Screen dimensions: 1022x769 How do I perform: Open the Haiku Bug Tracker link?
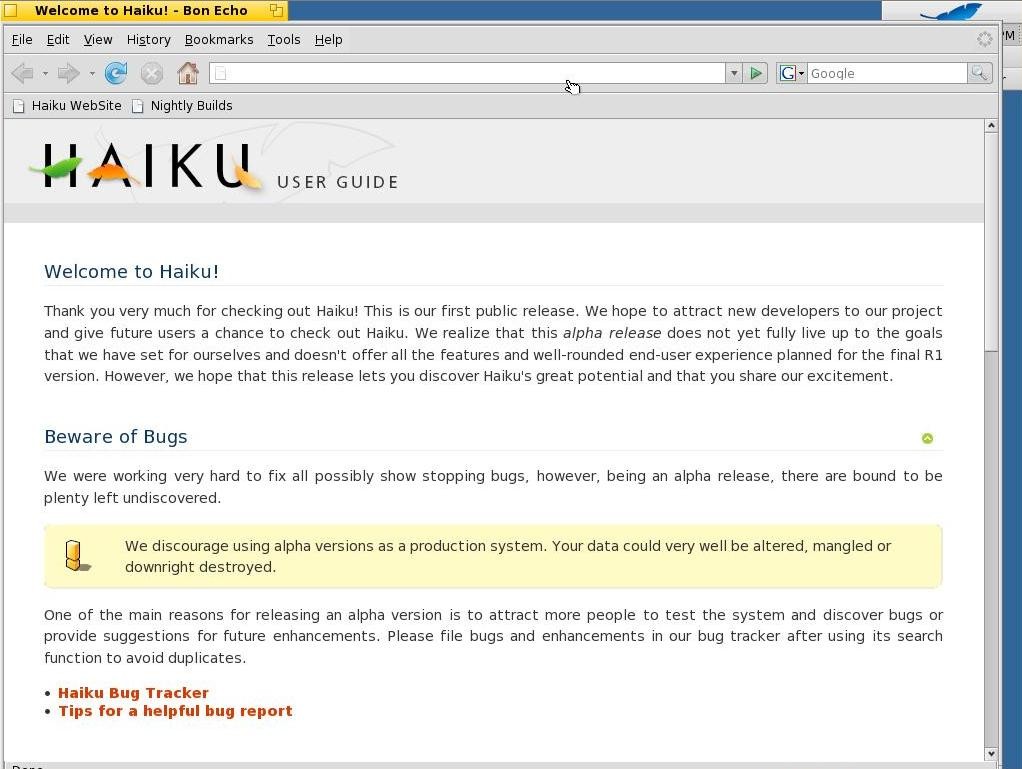tap(133, 693)
